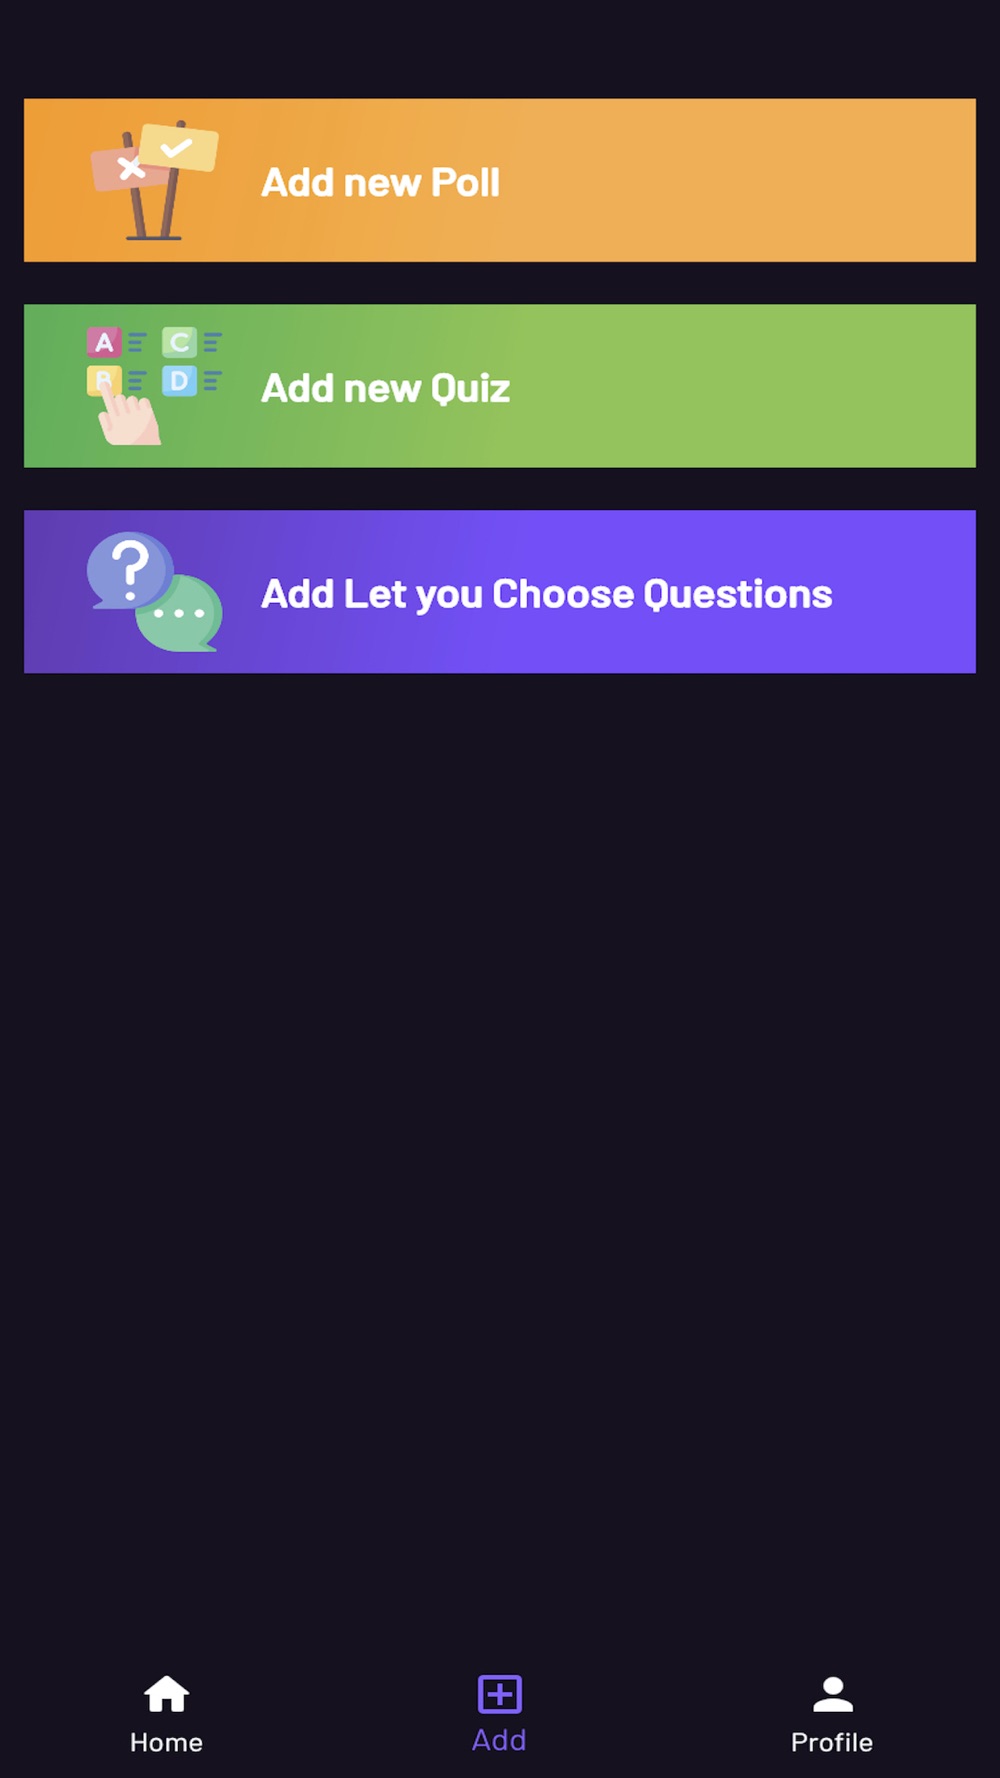Image resolution: width=1000 pixels, height=1778 pixels.
Task: Click the red X sign on poll icon
Action: (127, 168)
